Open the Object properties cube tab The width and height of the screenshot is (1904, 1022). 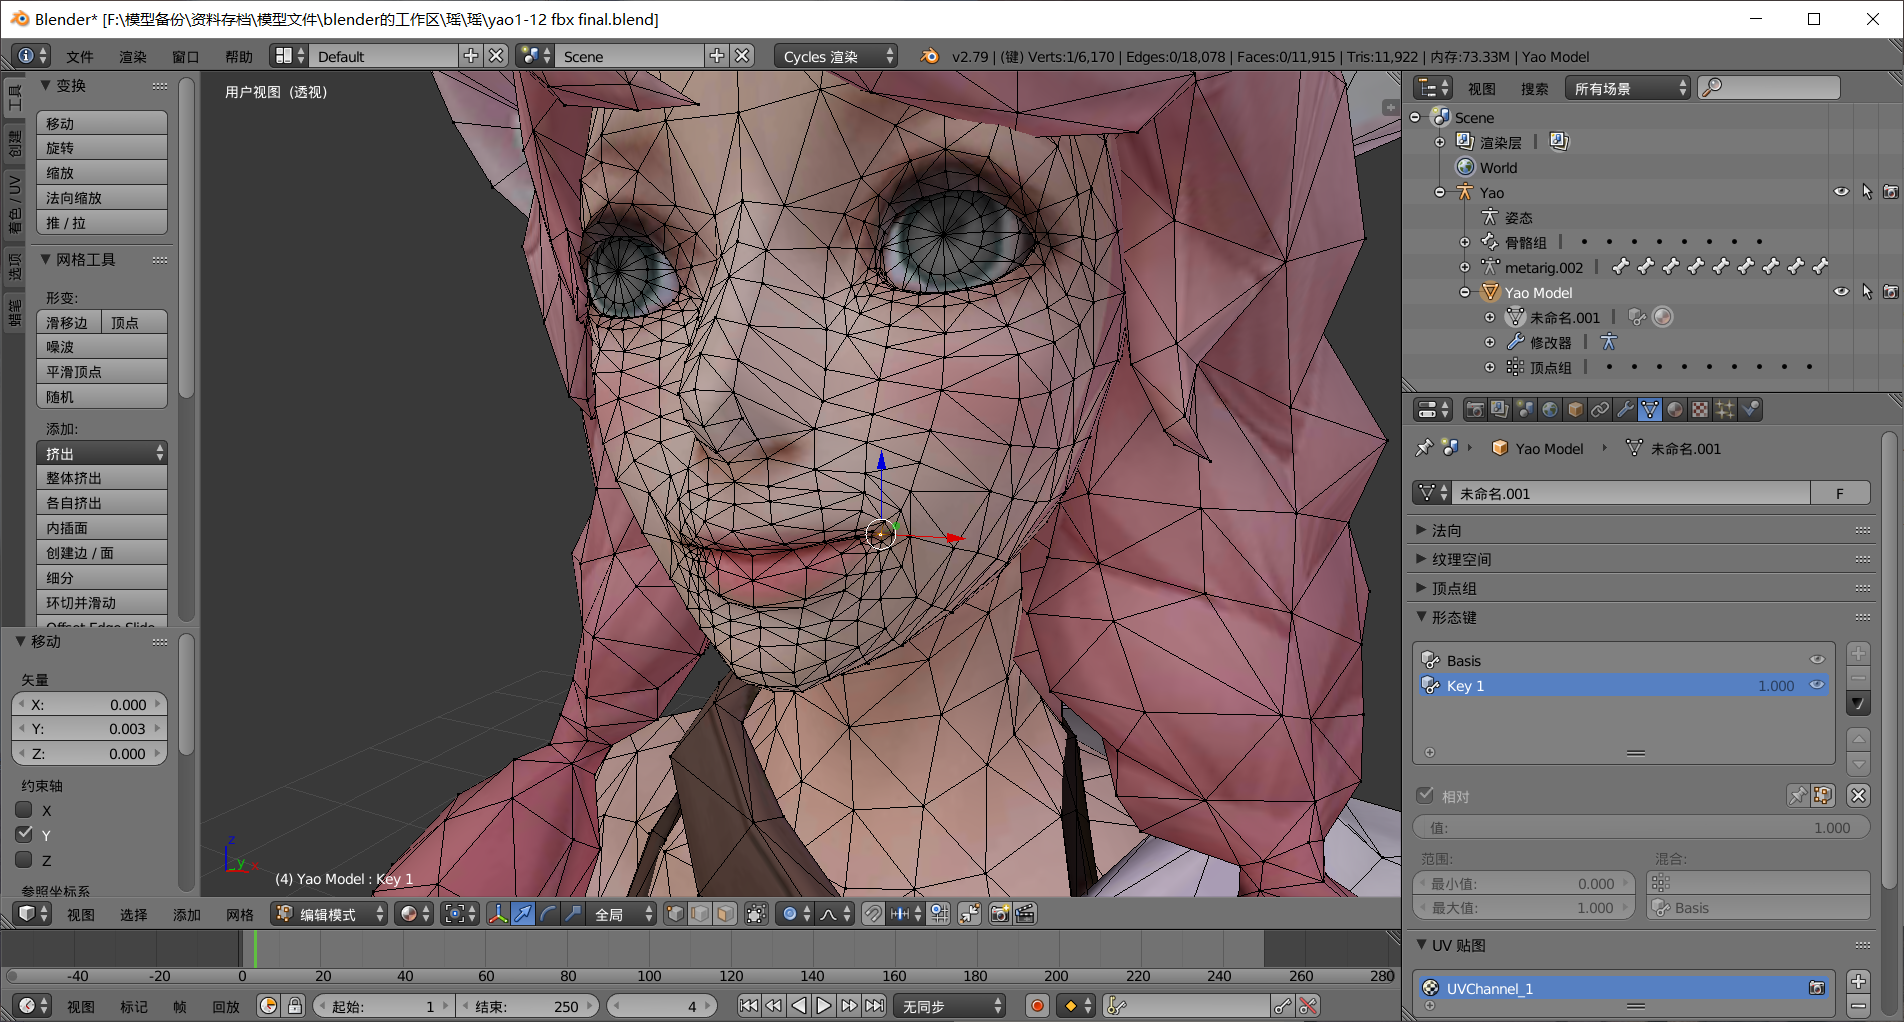(x=1575, y=410)
